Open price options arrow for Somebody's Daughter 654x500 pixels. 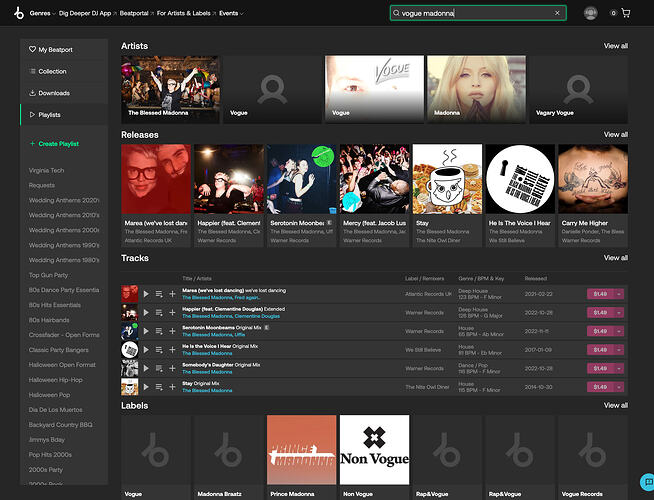click(x=619, y=368)
